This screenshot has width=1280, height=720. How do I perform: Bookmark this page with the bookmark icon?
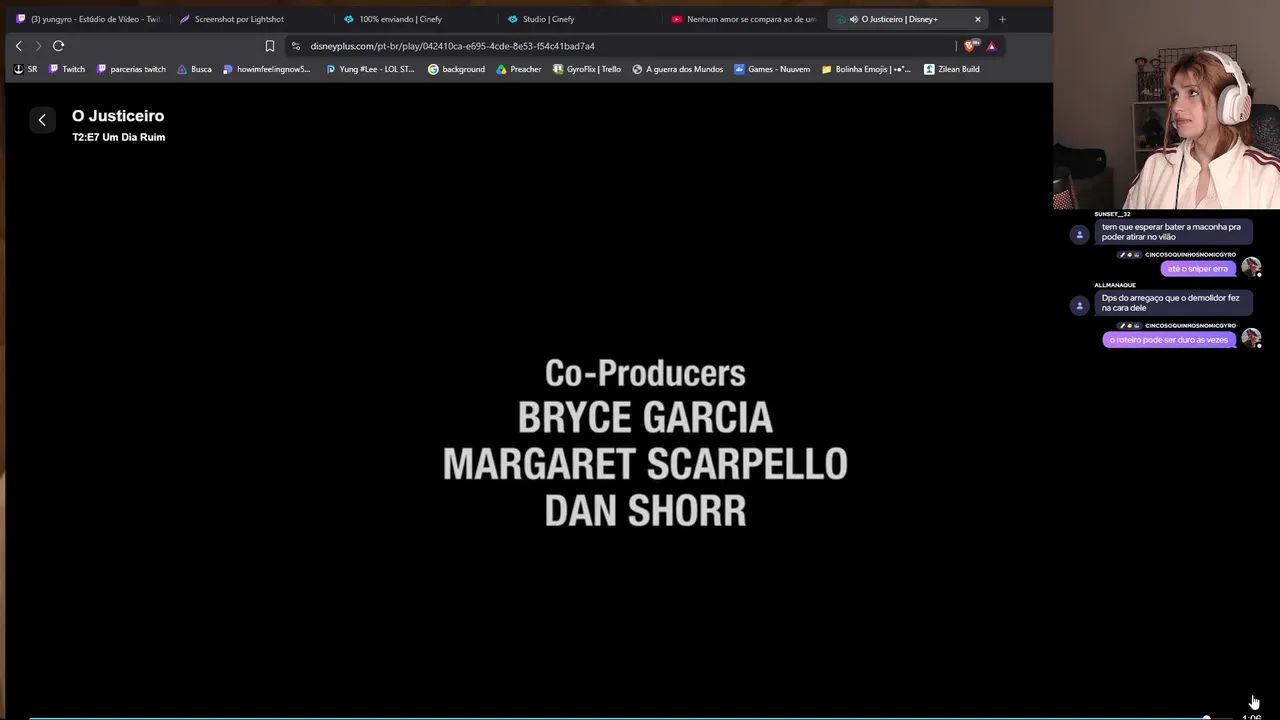tap(270, 46)
